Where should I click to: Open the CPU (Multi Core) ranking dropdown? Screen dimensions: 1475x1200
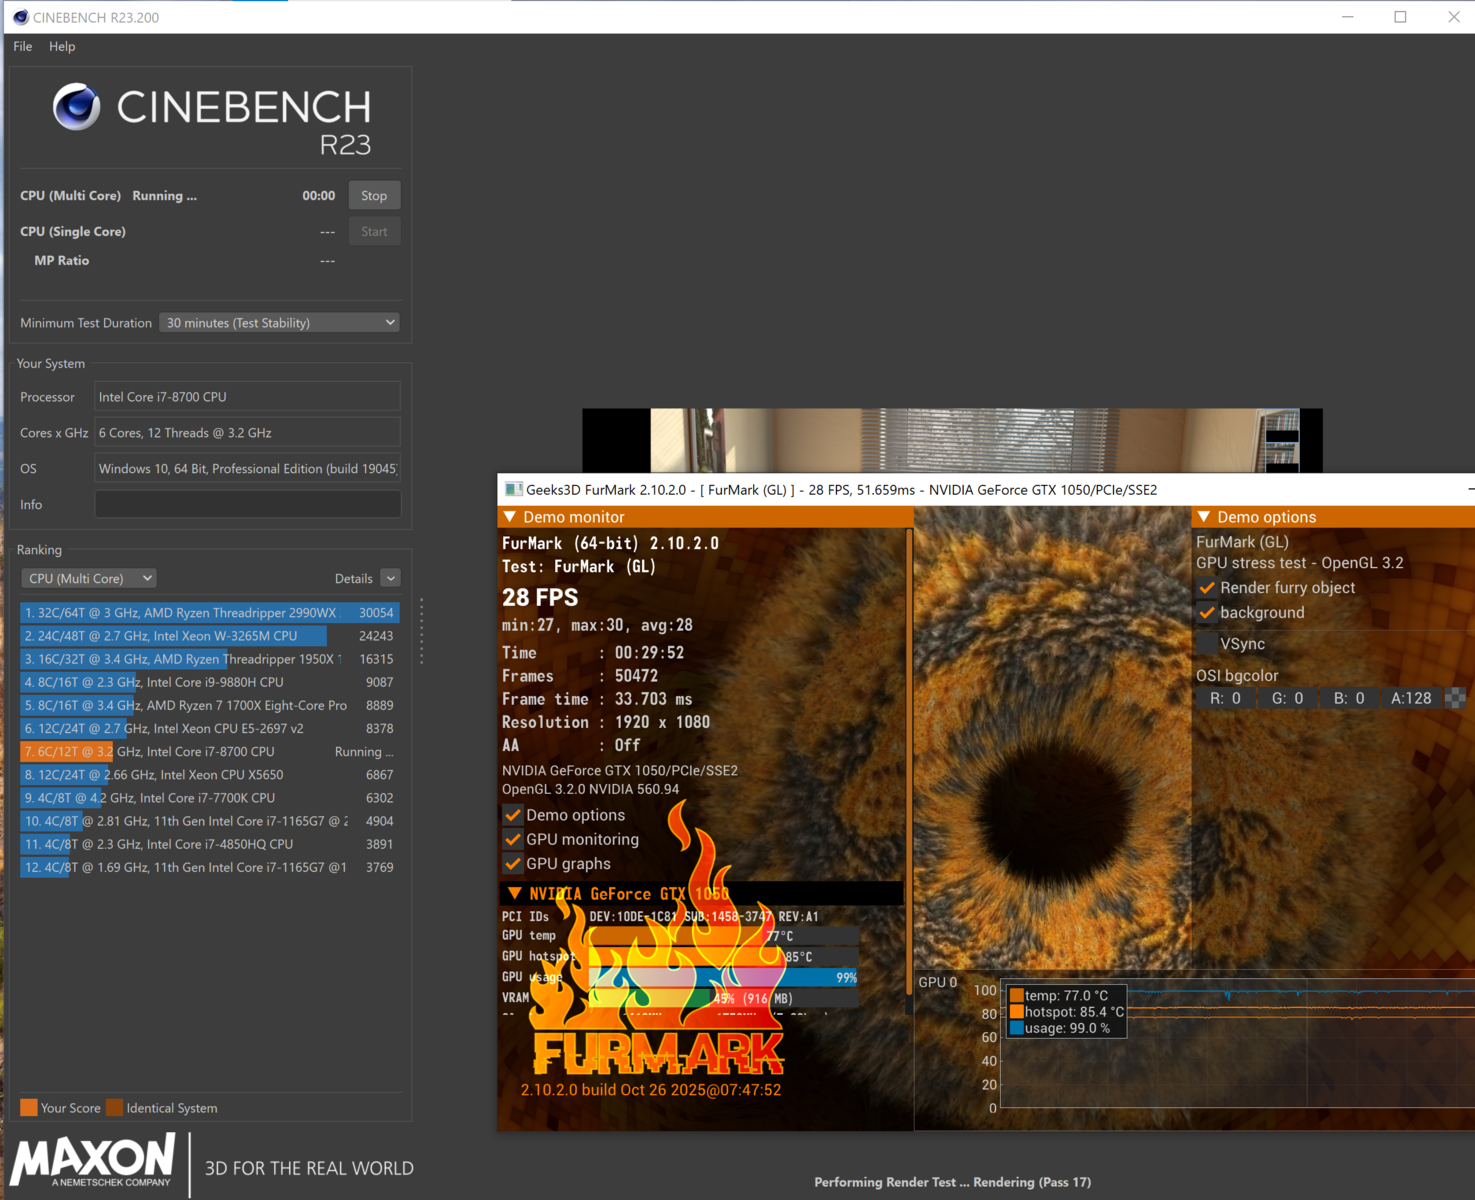(89, 578)
